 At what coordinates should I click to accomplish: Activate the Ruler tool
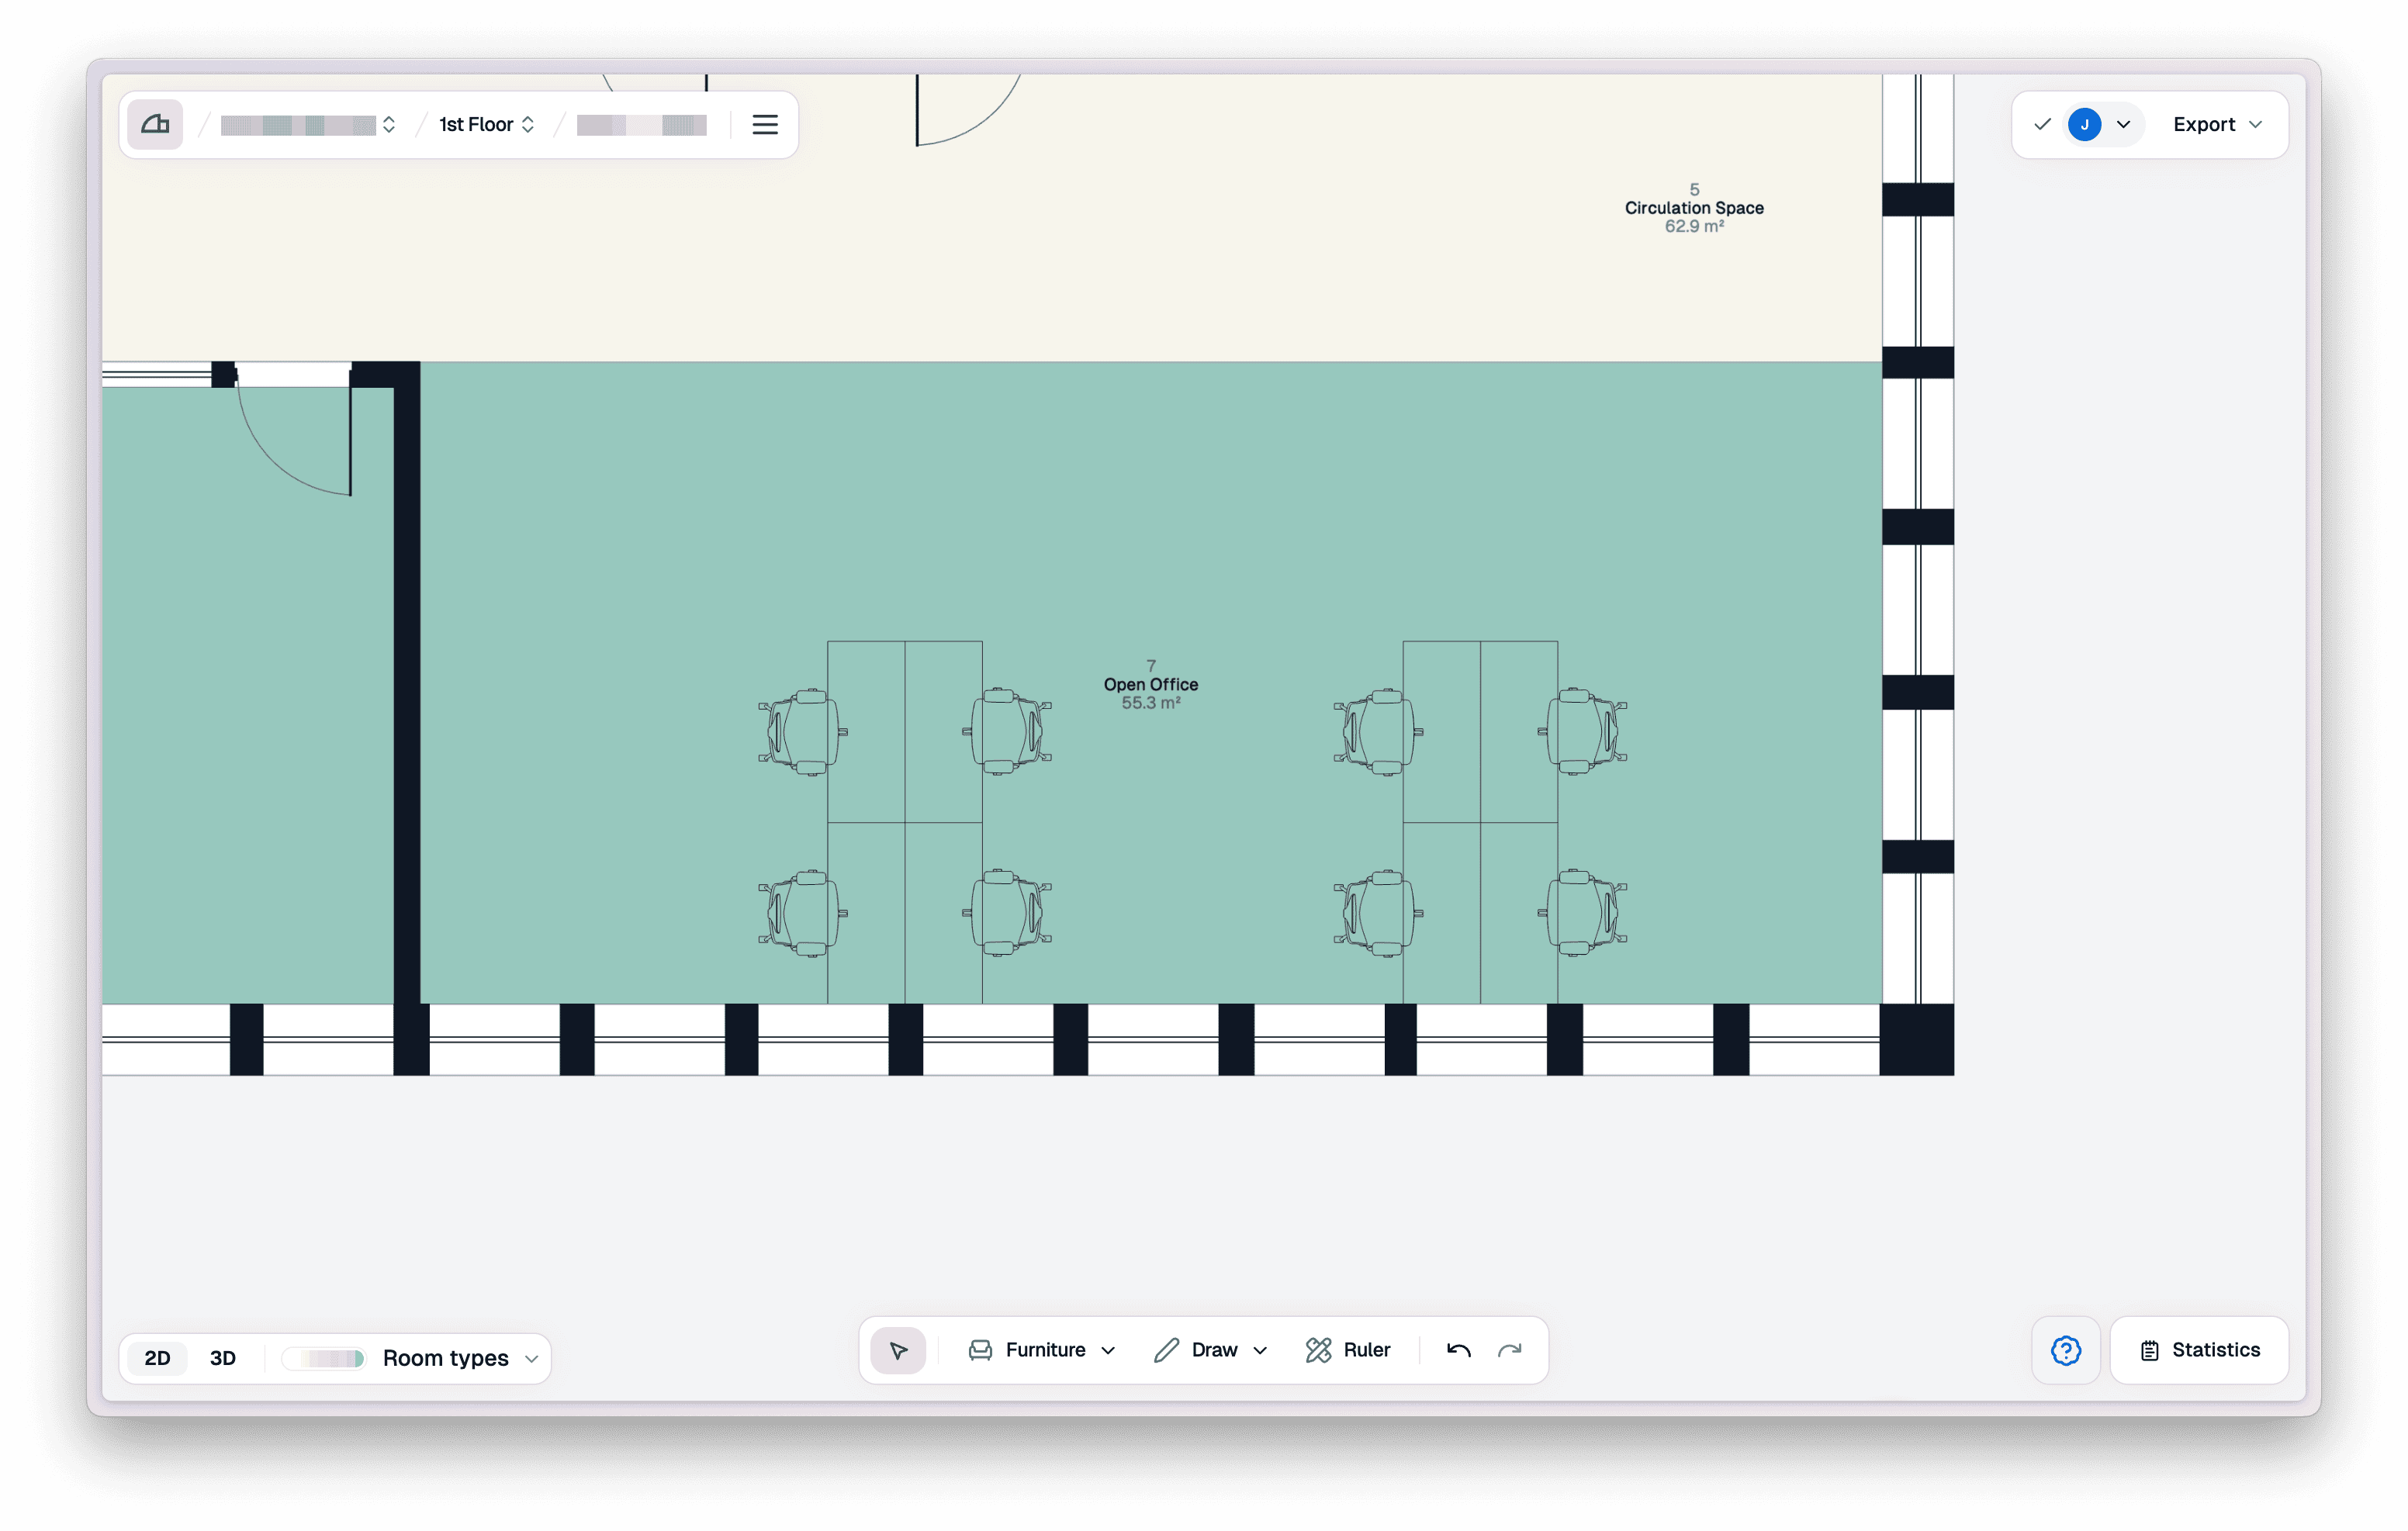[x=1347, y=1350]
